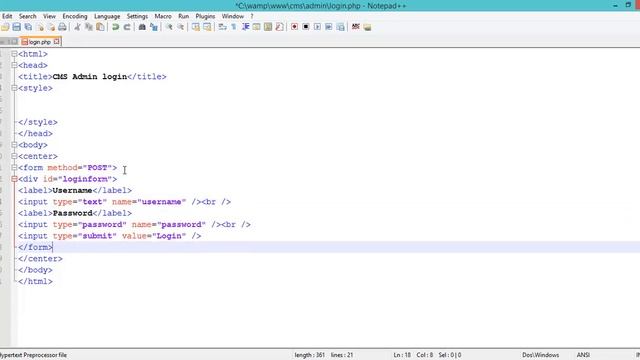640x360 pixels.
Task: Collapse the <html> fold marker
Action: coord(14,54)
